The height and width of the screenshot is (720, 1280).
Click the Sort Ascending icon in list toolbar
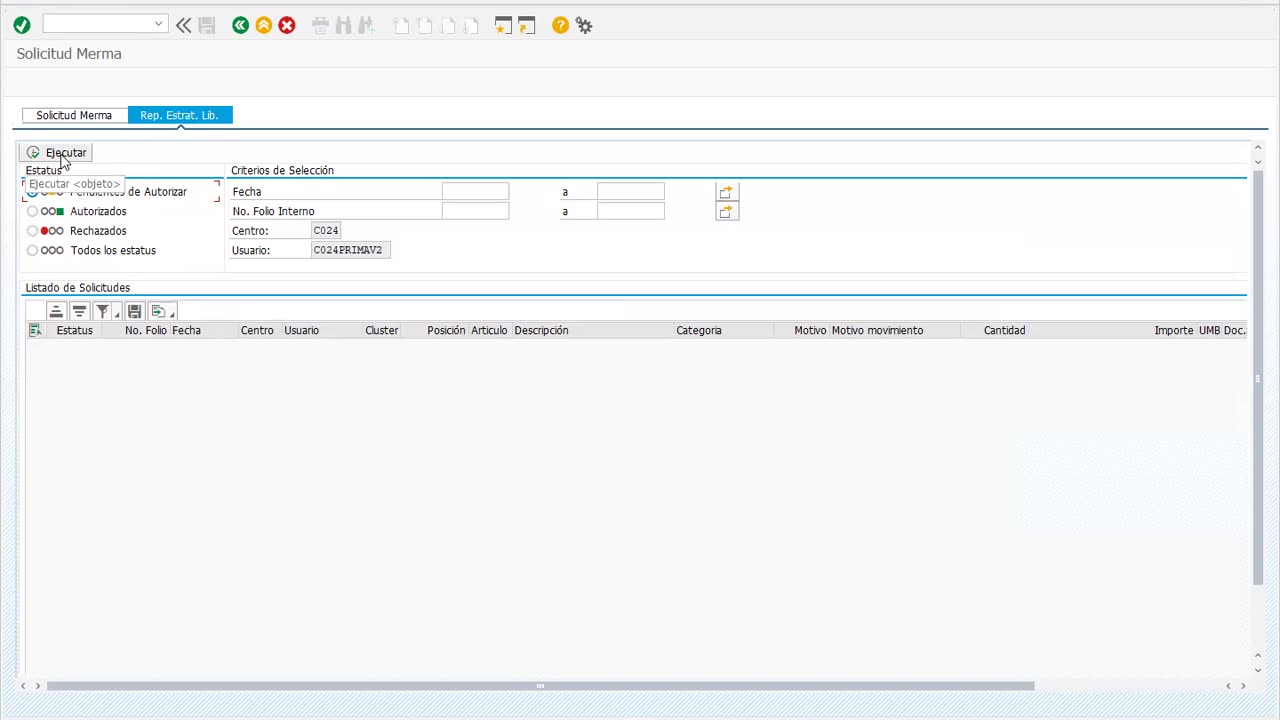[56, 311]
